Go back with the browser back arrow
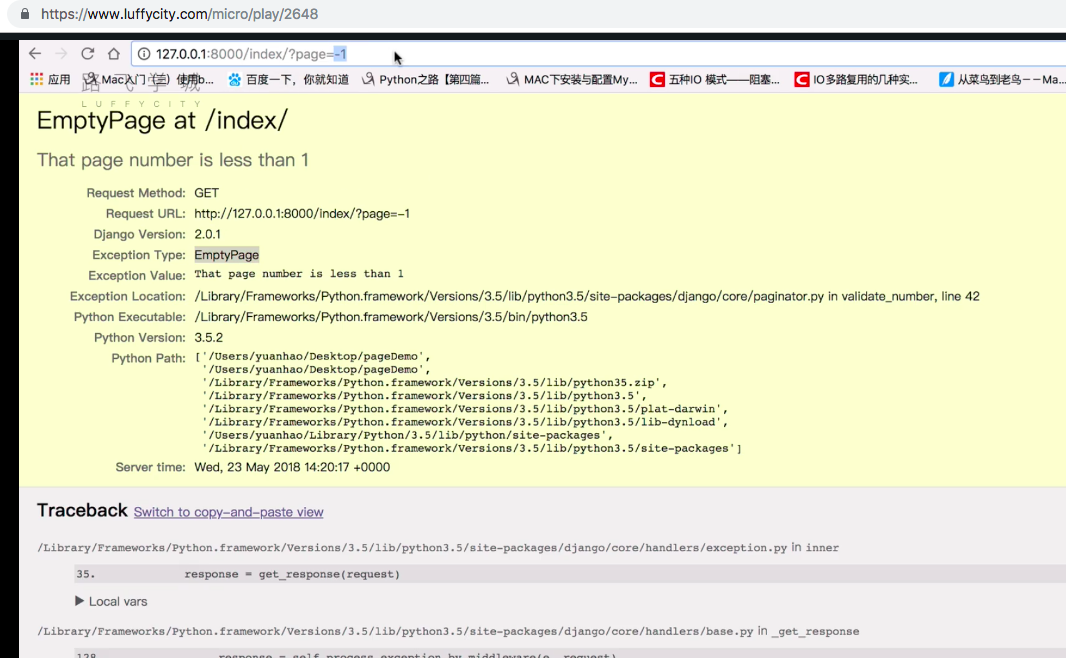The width and height of the screenshot is (1066, 658). 35,54
